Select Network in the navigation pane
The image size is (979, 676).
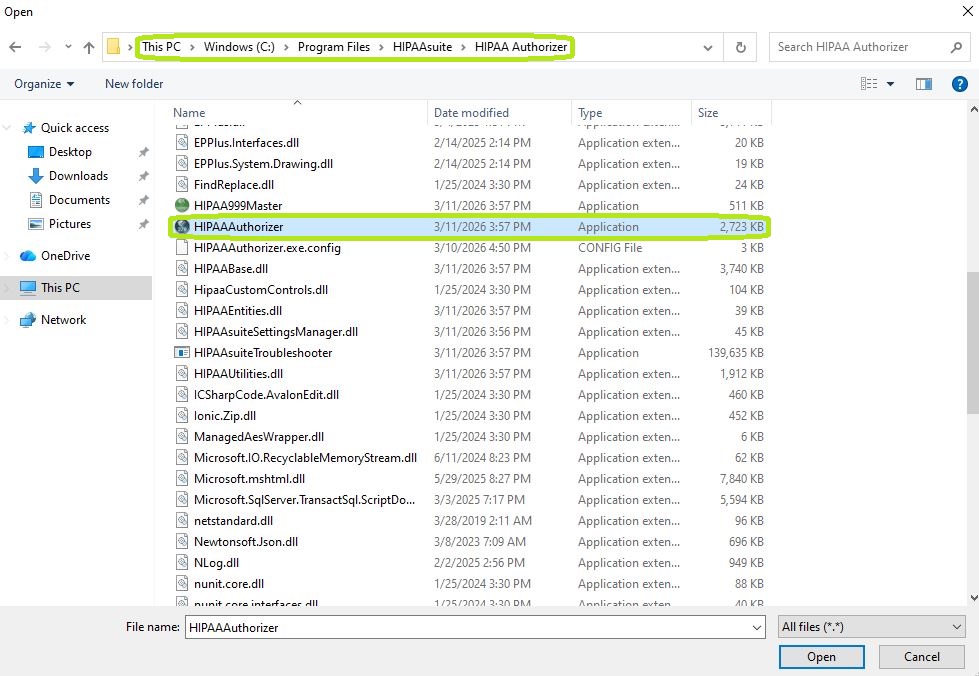(63, 320)
